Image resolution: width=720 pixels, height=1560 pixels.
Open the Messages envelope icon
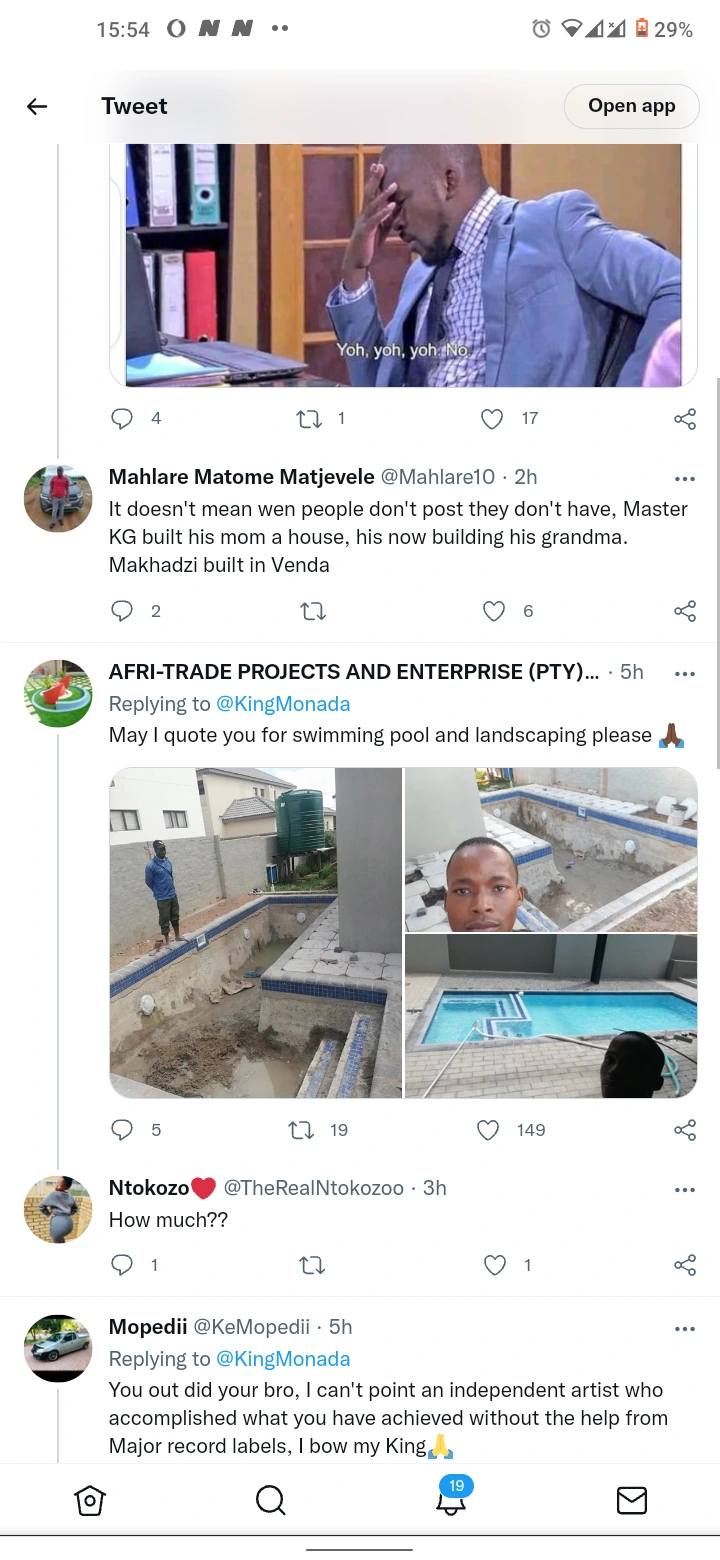coord(631,1500)
